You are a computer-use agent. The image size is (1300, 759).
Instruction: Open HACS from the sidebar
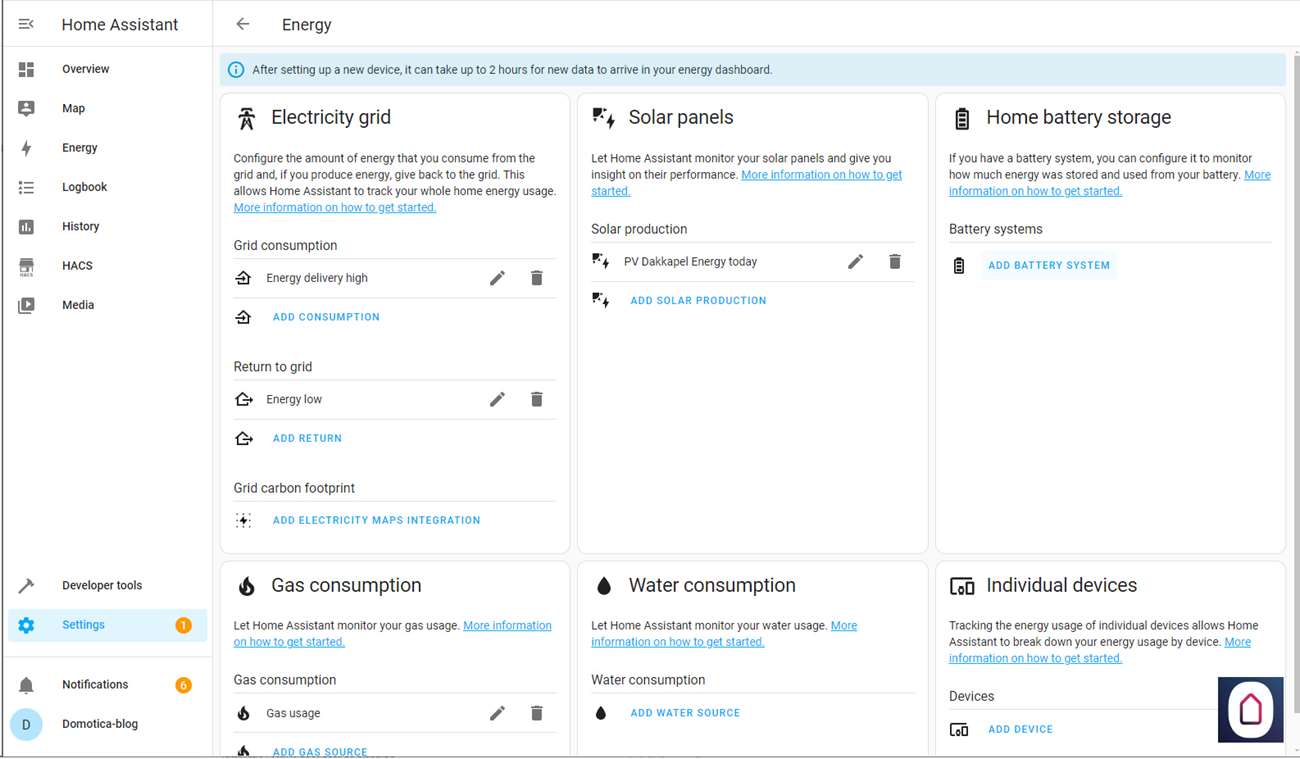(x=77, y=266)
